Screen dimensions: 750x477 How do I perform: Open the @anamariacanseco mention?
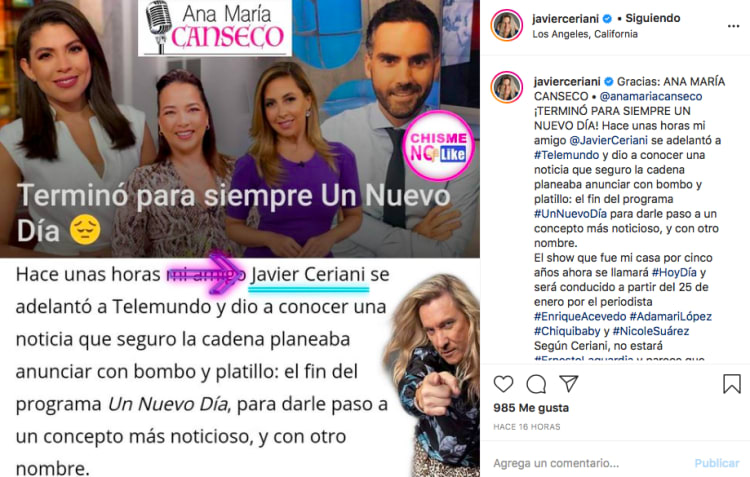651,96
